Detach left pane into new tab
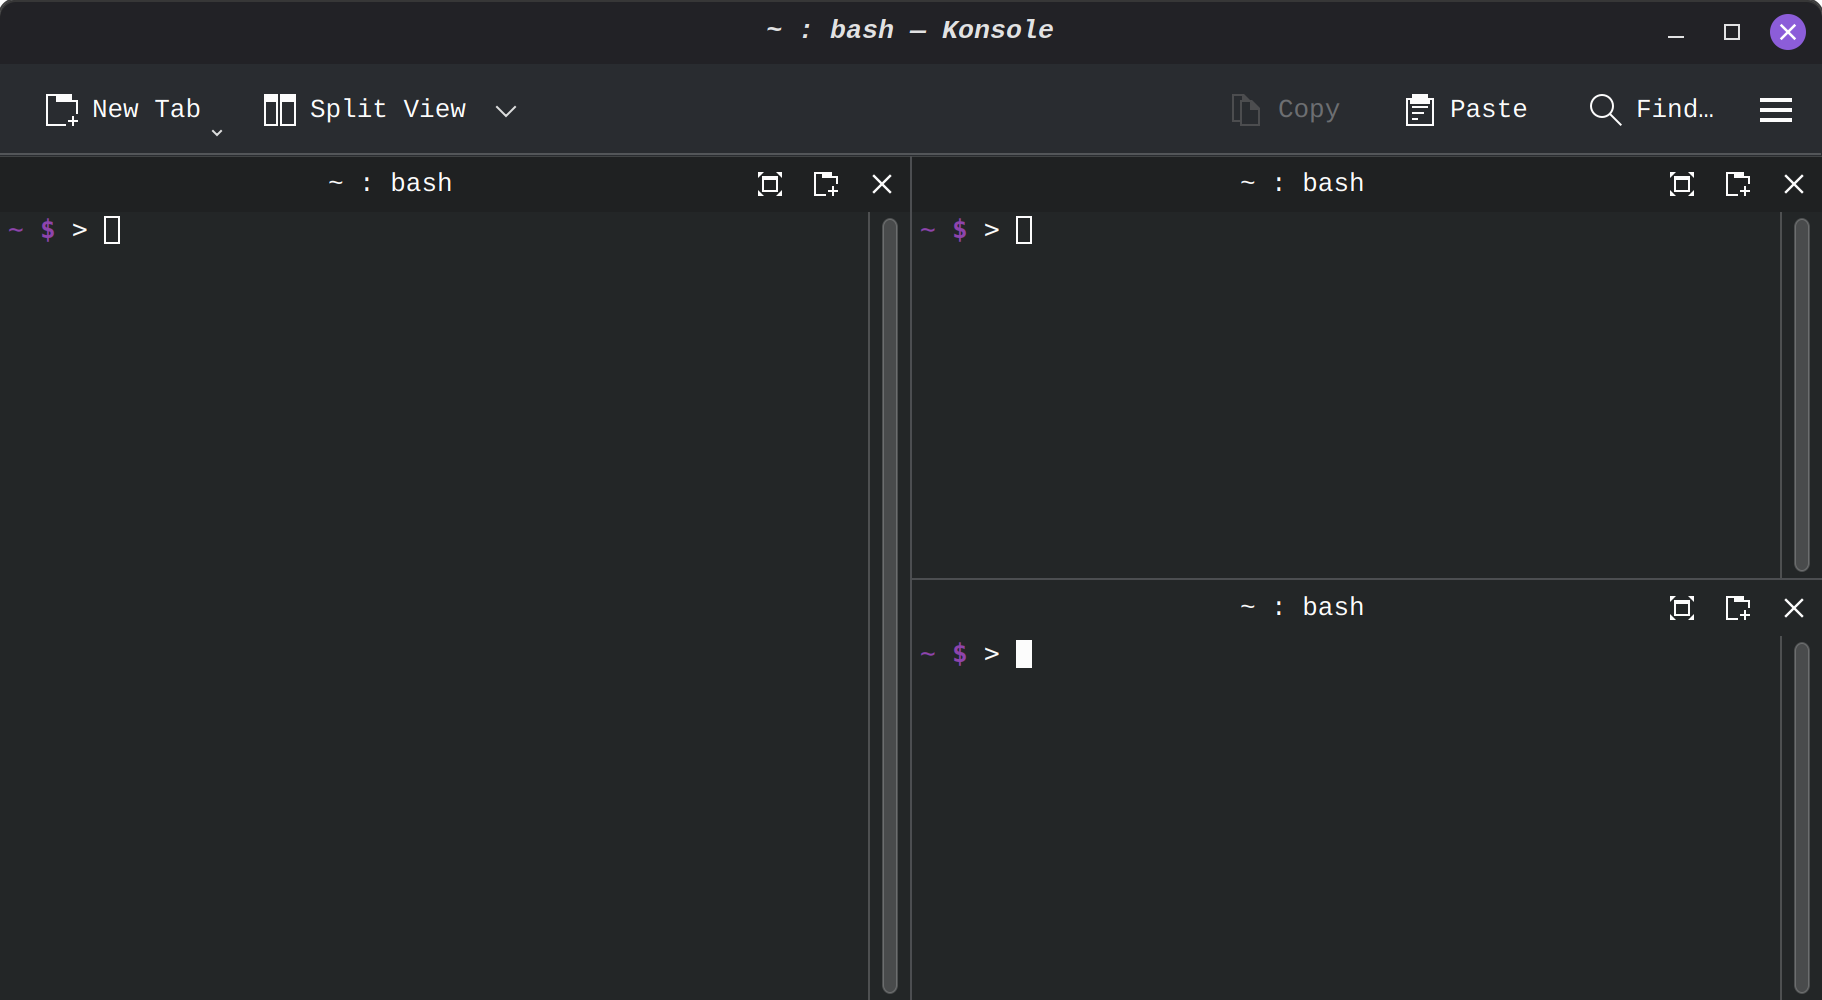Viewport: 1822px width, 1000px height. 826,184
